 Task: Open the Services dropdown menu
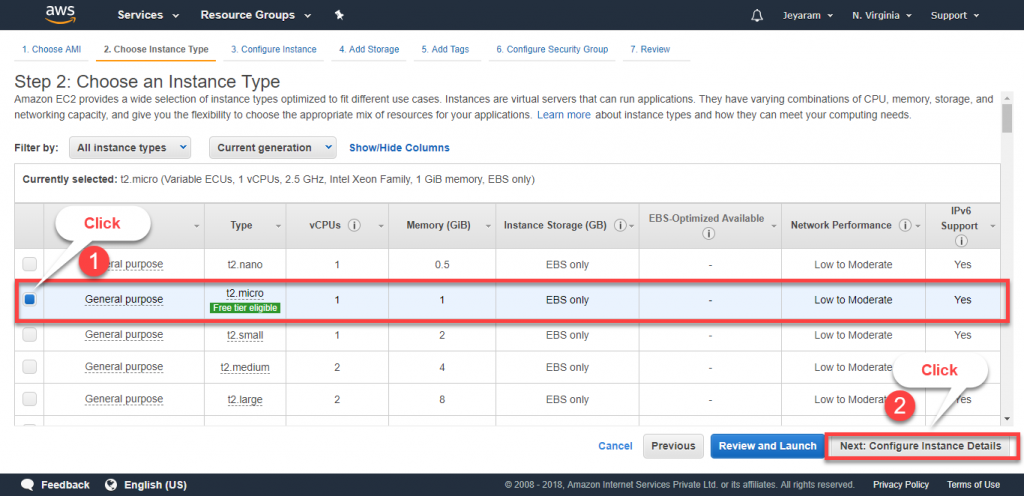pyautogui.click(x=148, y=15)
